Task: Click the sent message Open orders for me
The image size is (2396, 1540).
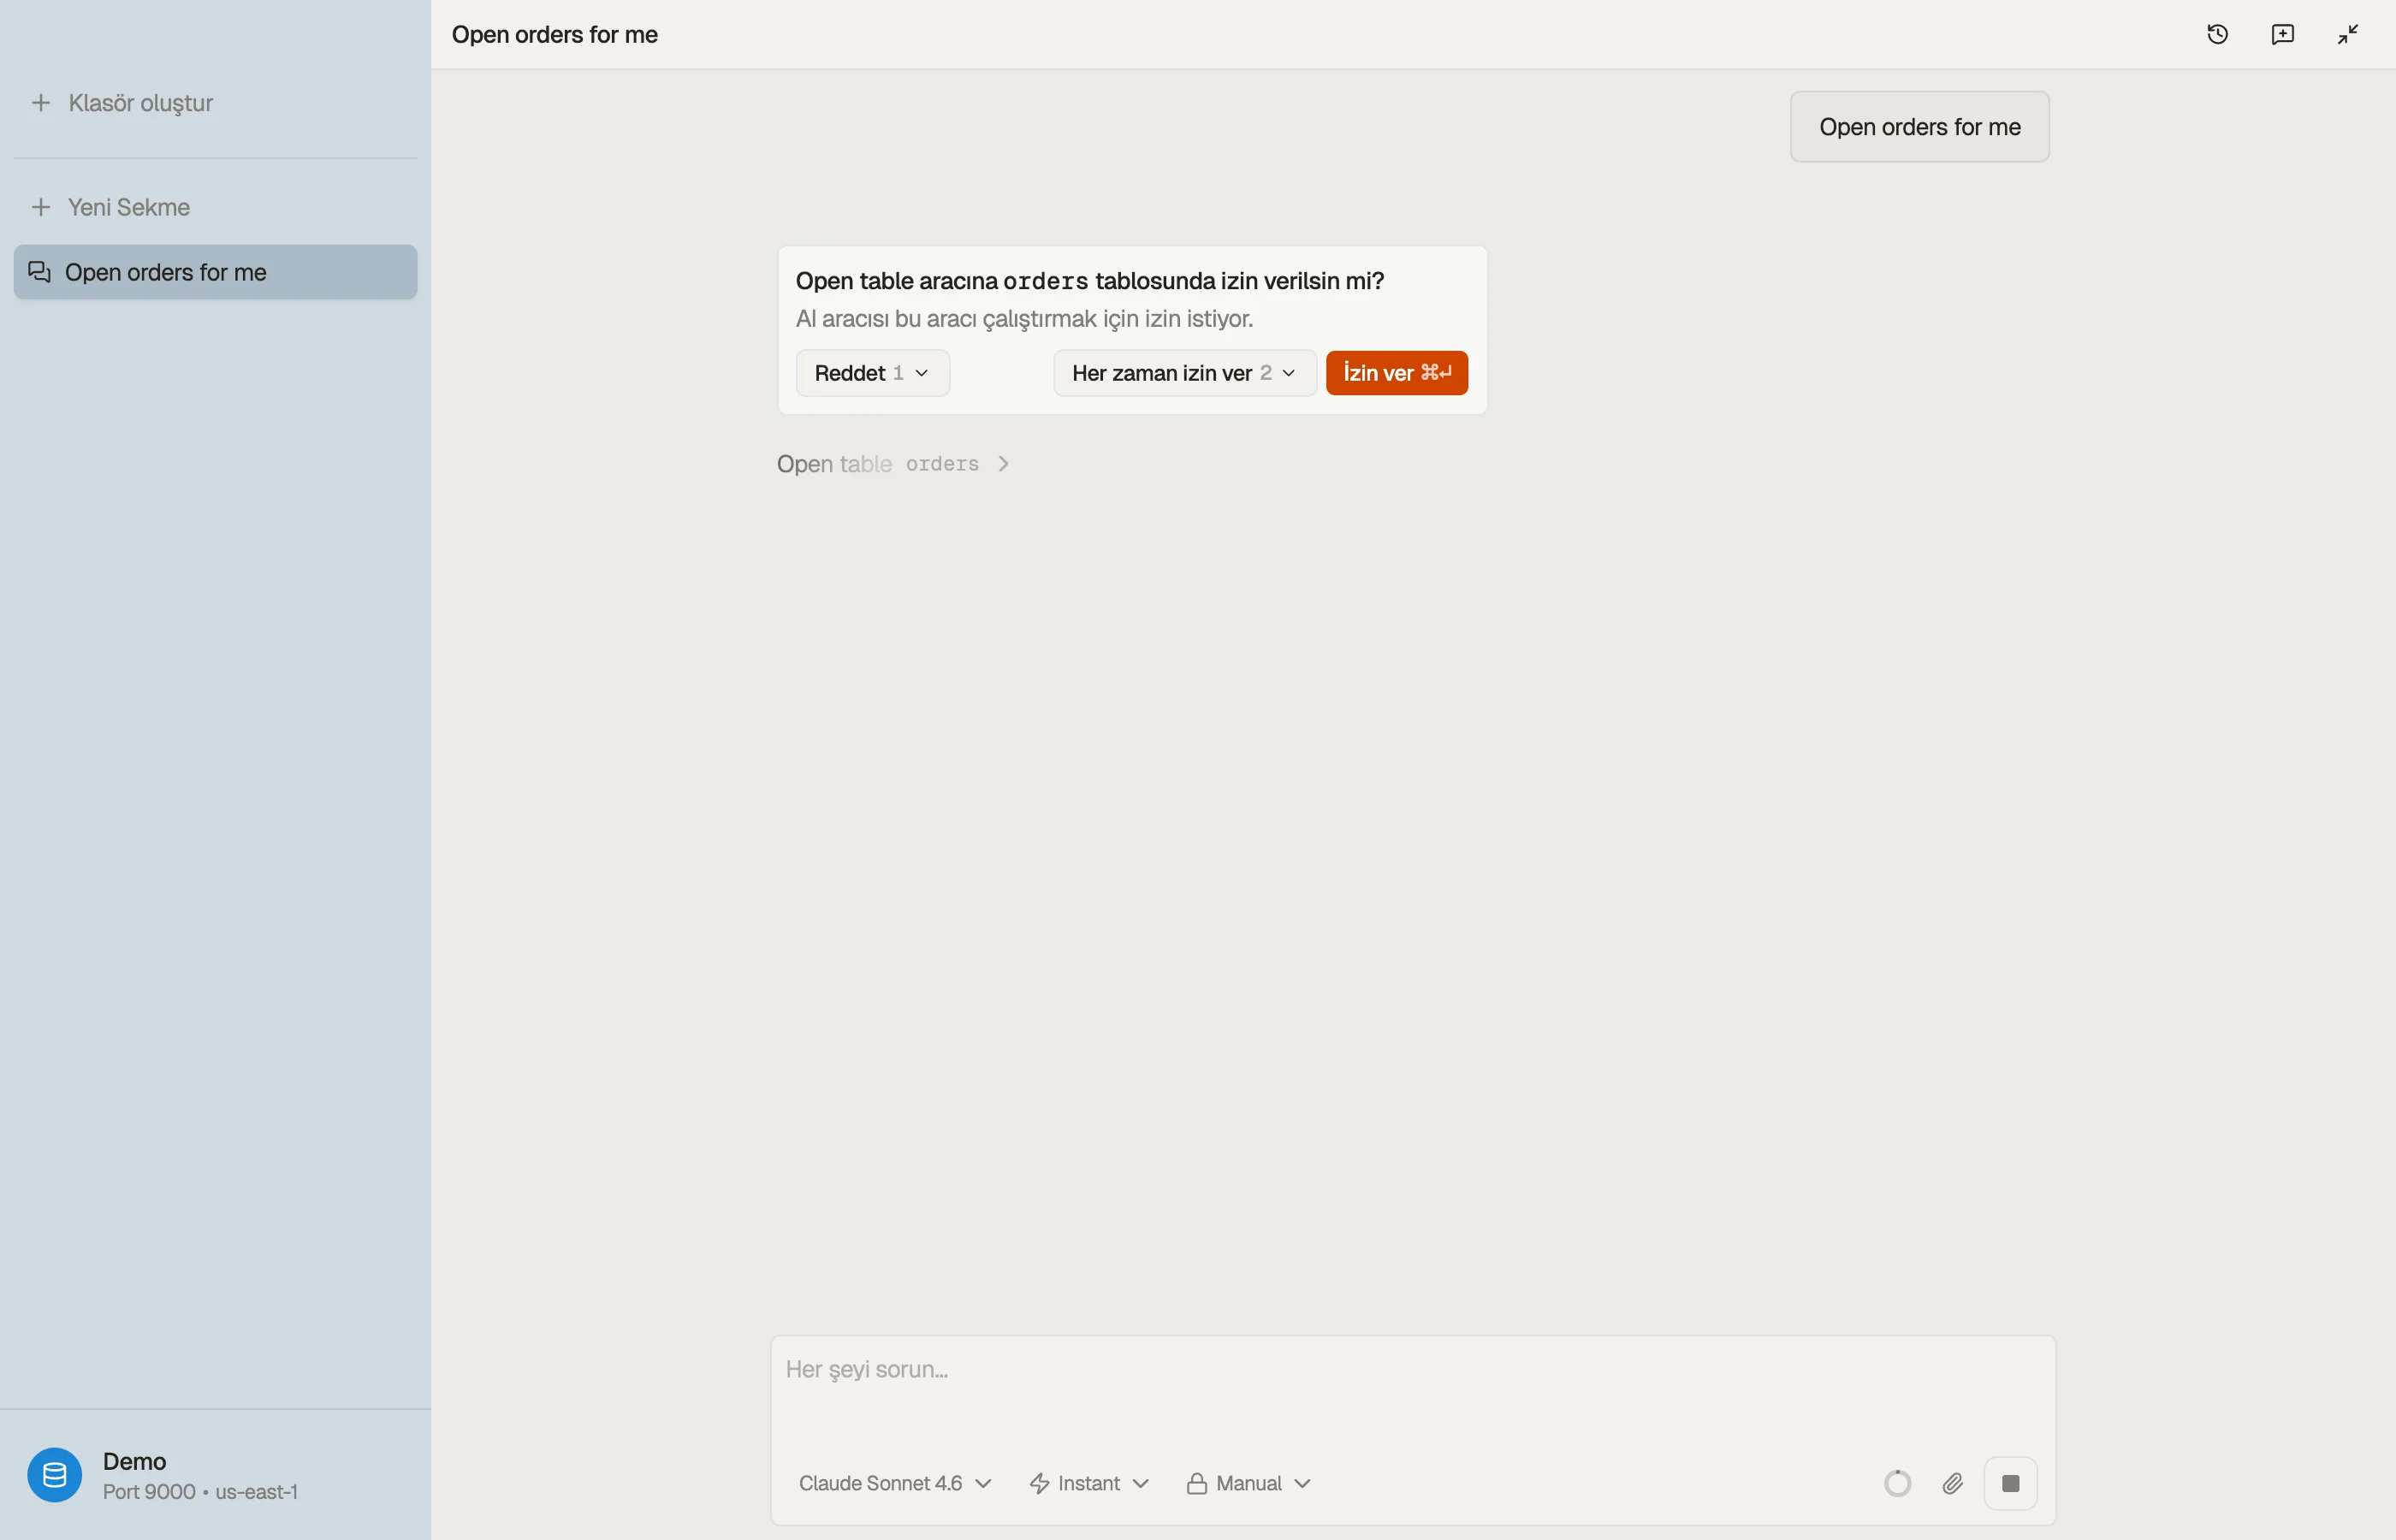Action: pos(1919,127)
